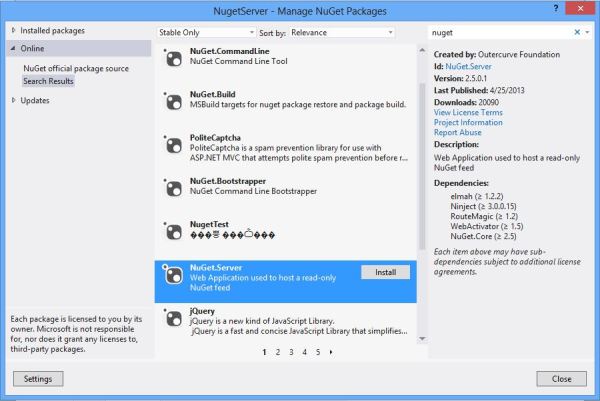Clear the search box with the X icon
Viewport: 600px width, 401px height.
[x=576, y=32]
